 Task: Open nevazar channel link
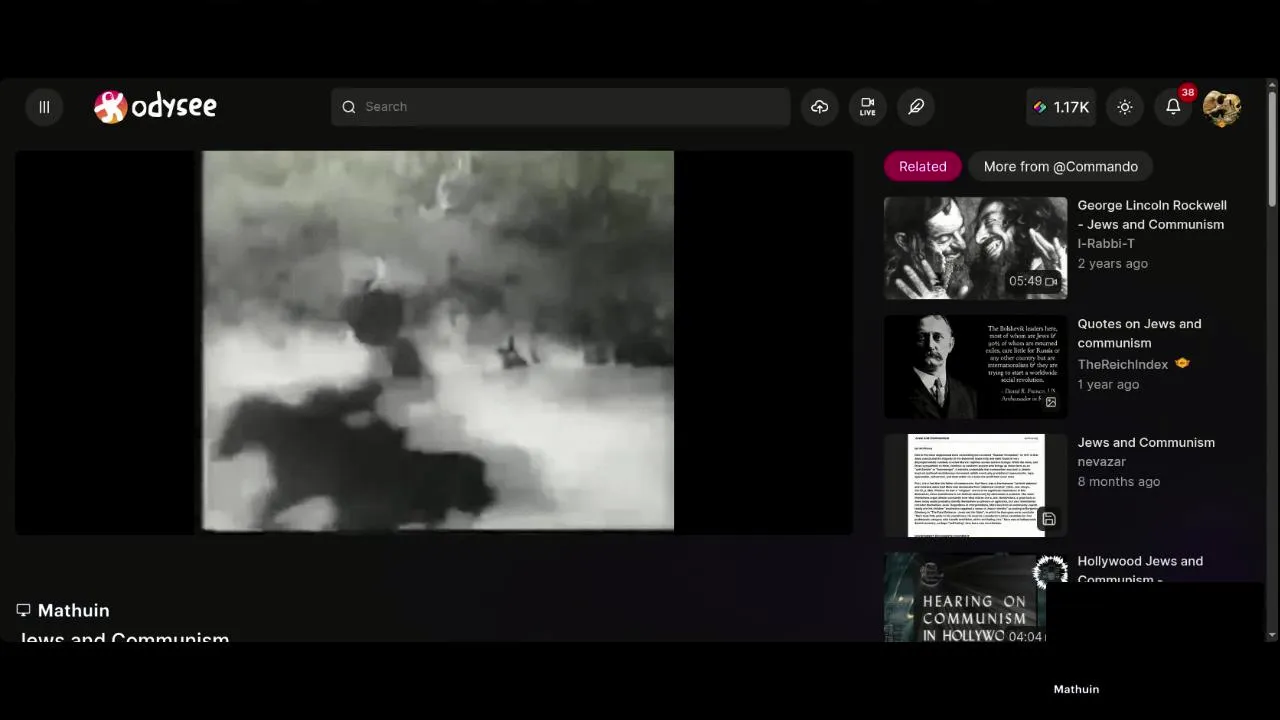coord(1101,462)
